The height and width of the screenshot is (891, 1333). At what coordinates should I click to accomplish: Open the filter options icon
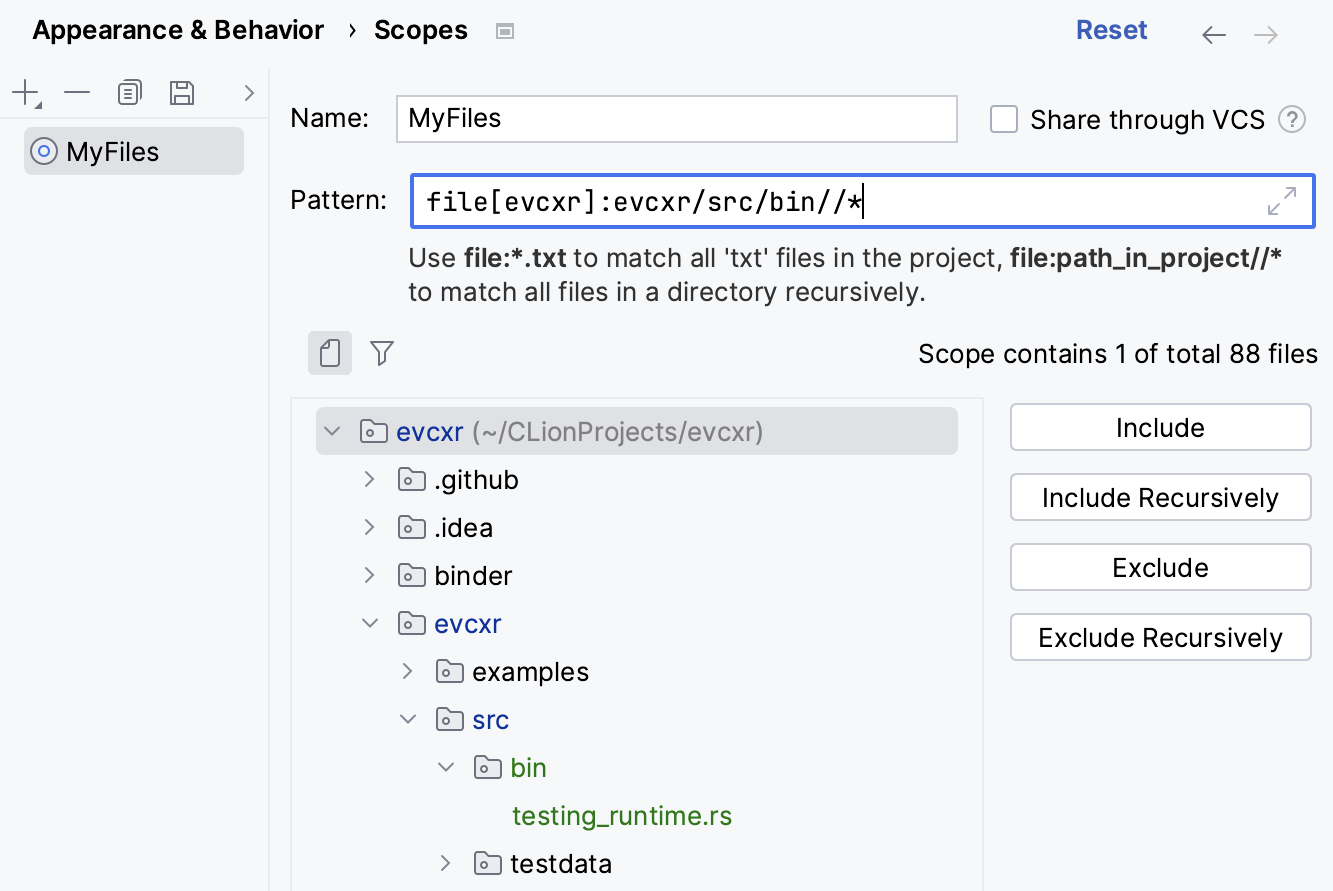(x=381, y=353)
